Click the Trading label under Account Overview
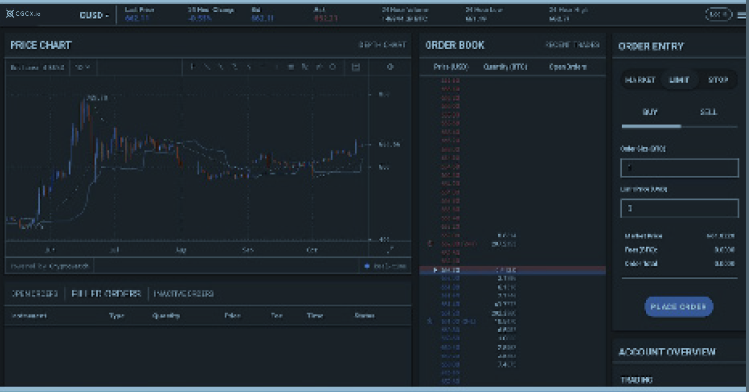The image size is (749, 392). (636, 380)
